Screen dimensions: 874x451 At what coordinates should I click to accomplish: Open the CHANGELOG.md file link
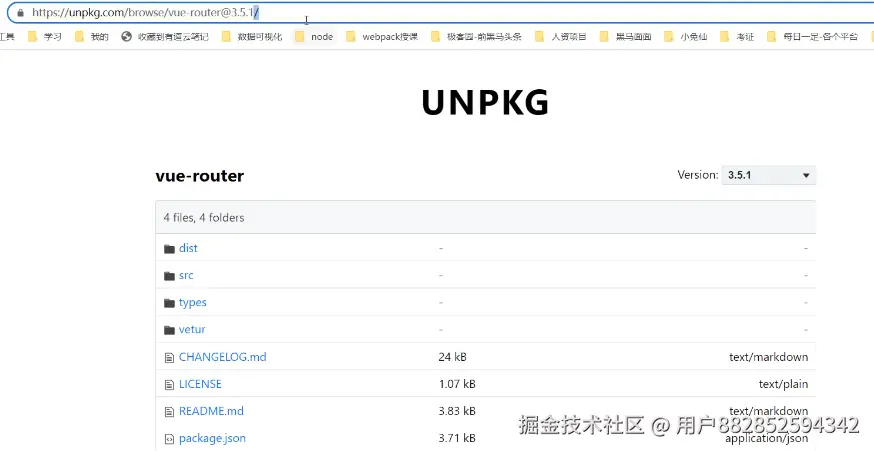[222, 357]
